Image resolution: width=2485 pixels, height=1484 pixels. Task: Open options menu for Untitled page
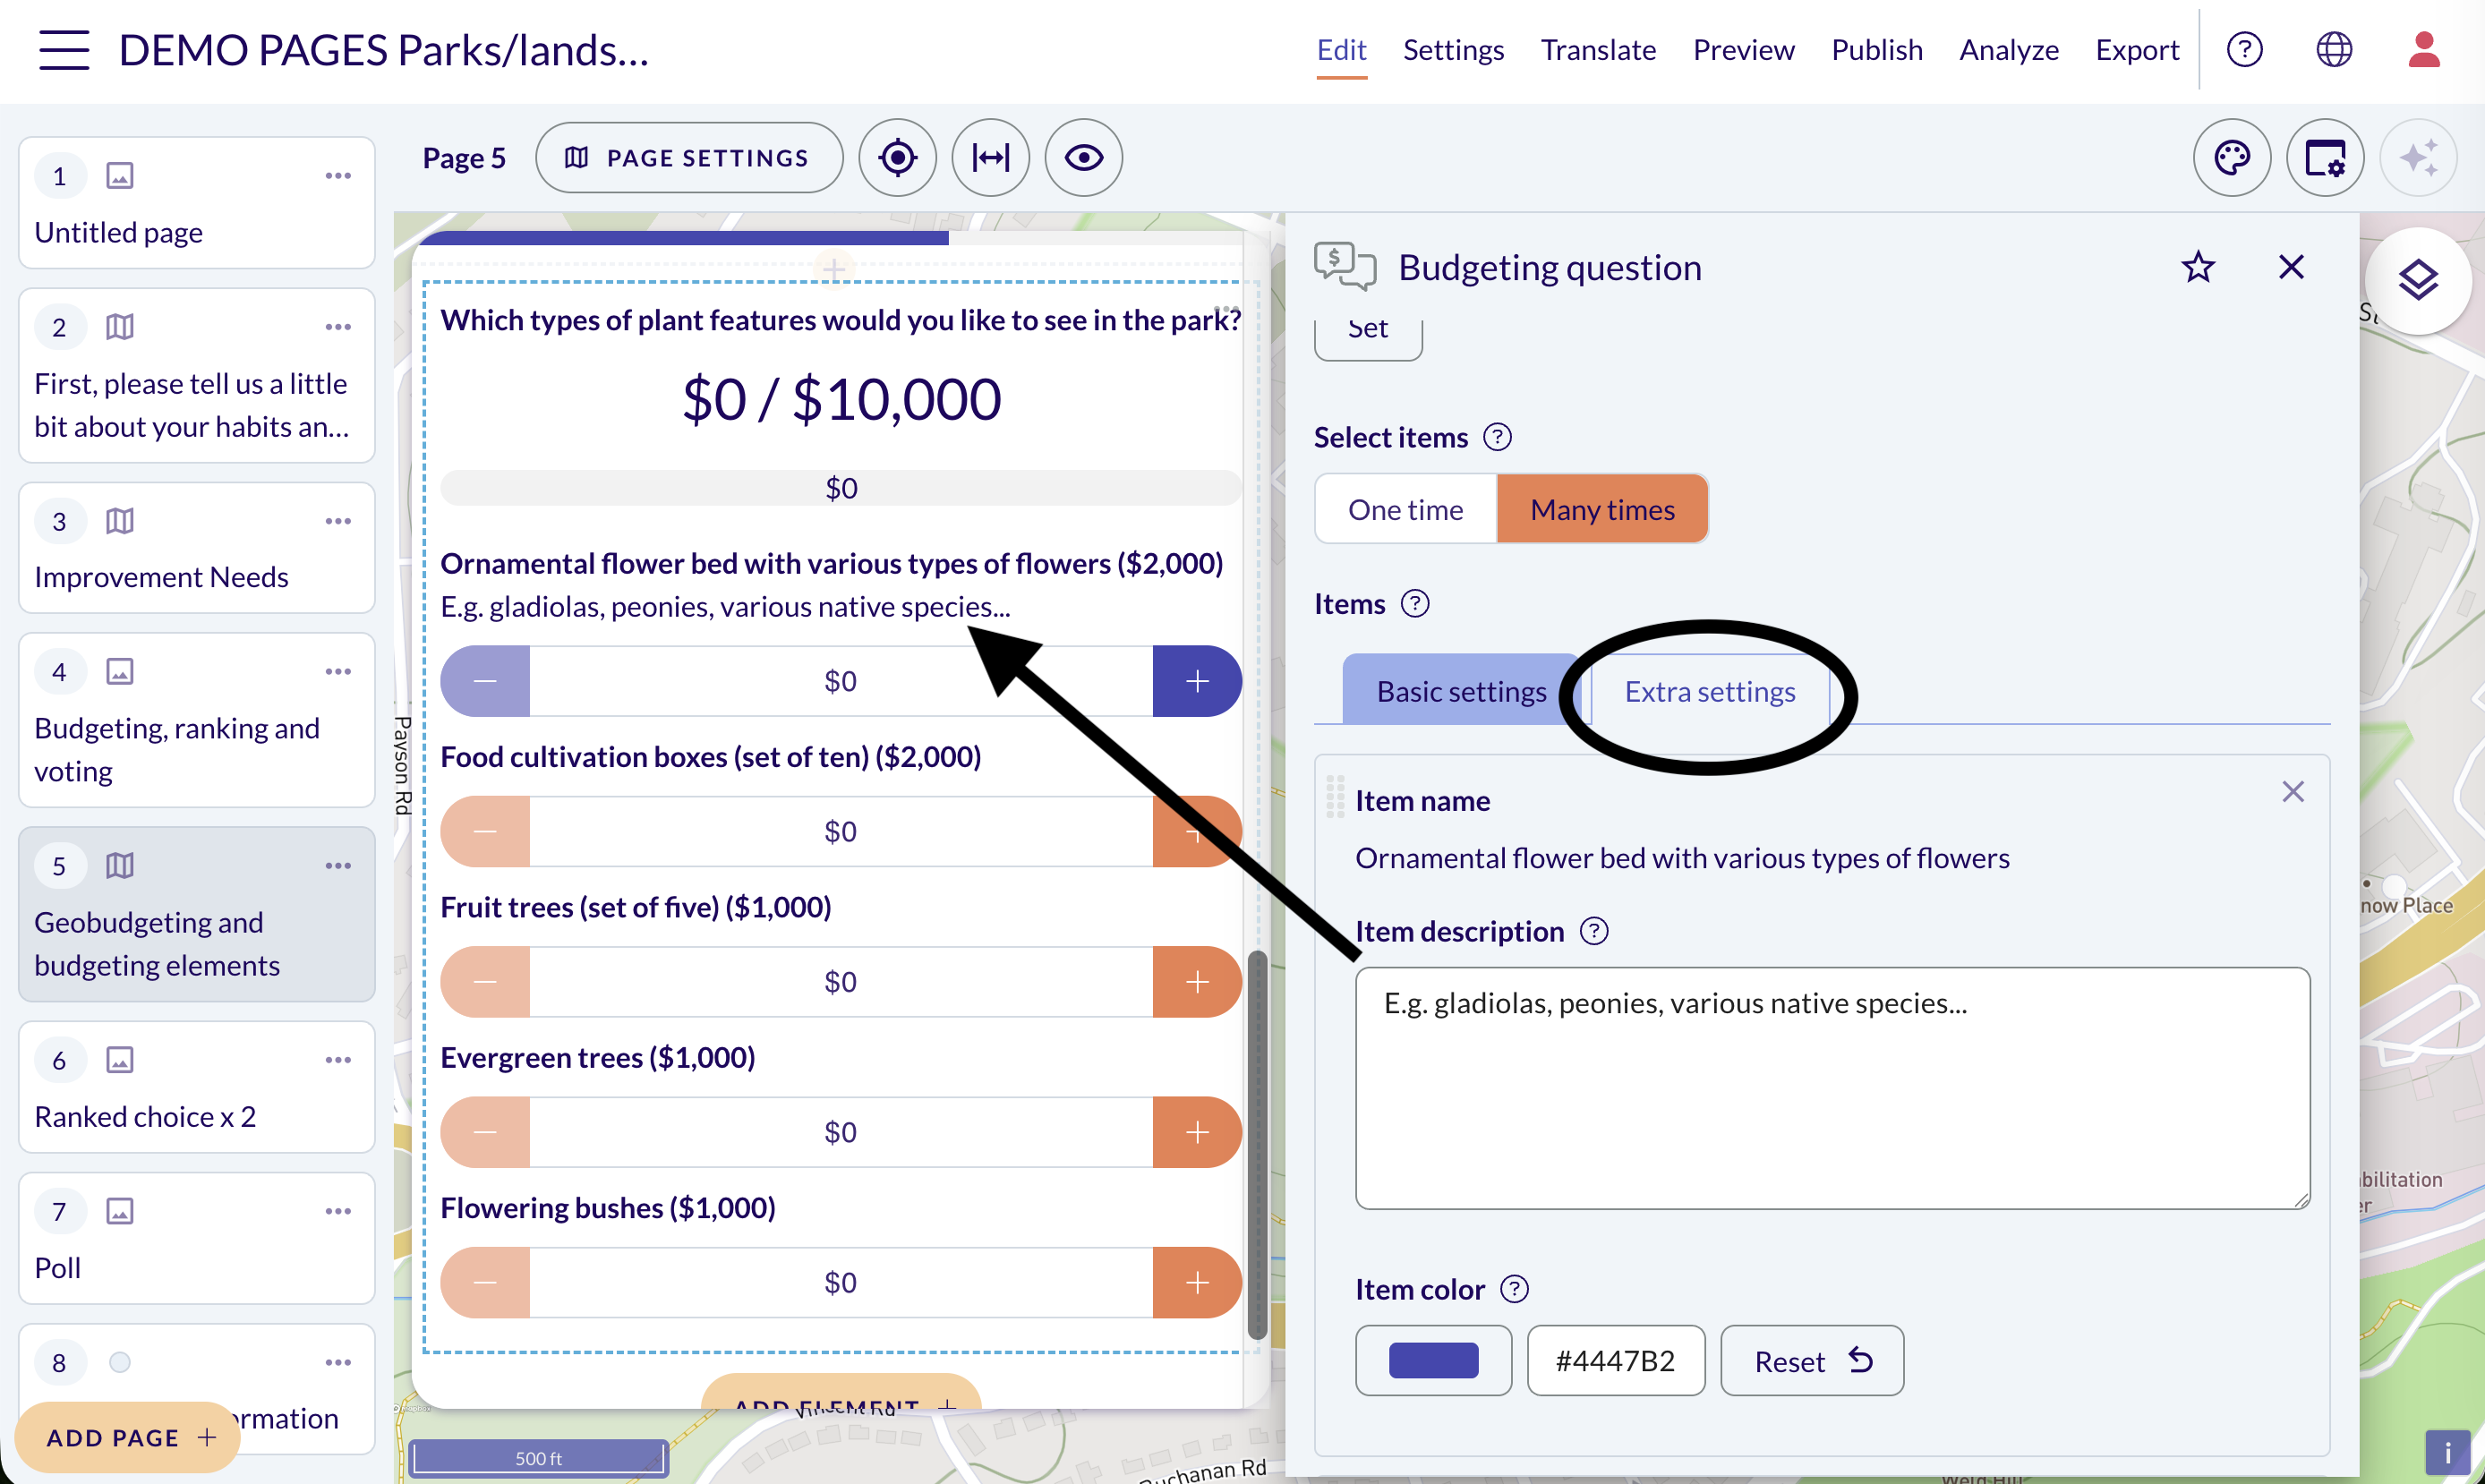tap(338, 176)
